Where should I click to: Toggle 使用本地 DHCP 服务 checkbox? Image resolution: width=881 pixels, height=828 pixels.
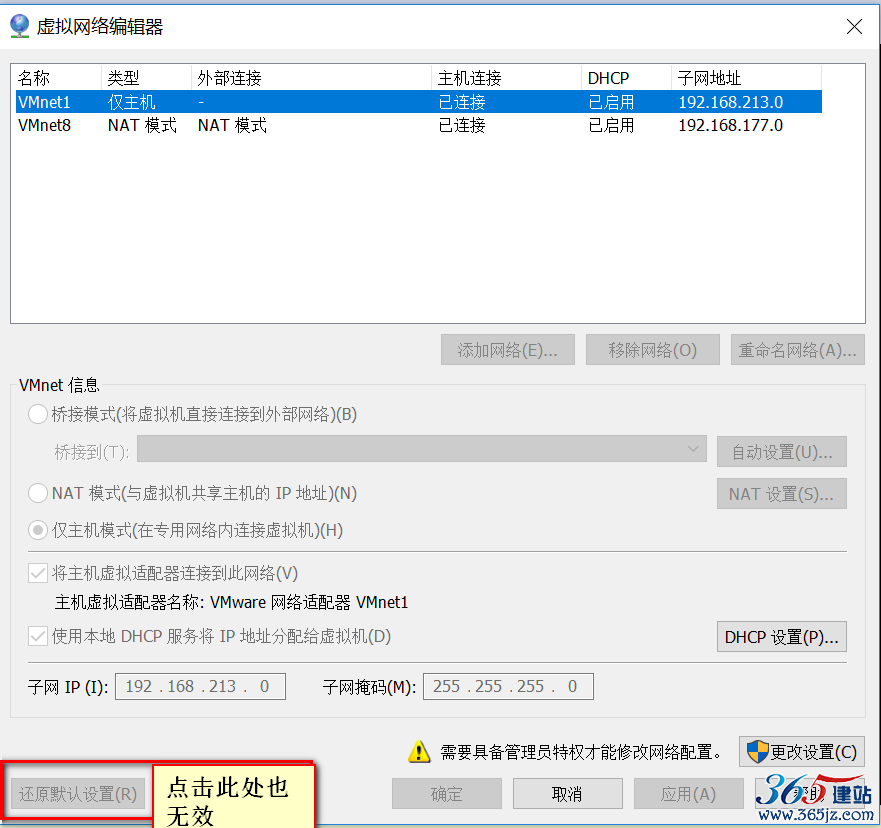pyautogui.click(x=38, y=636)
